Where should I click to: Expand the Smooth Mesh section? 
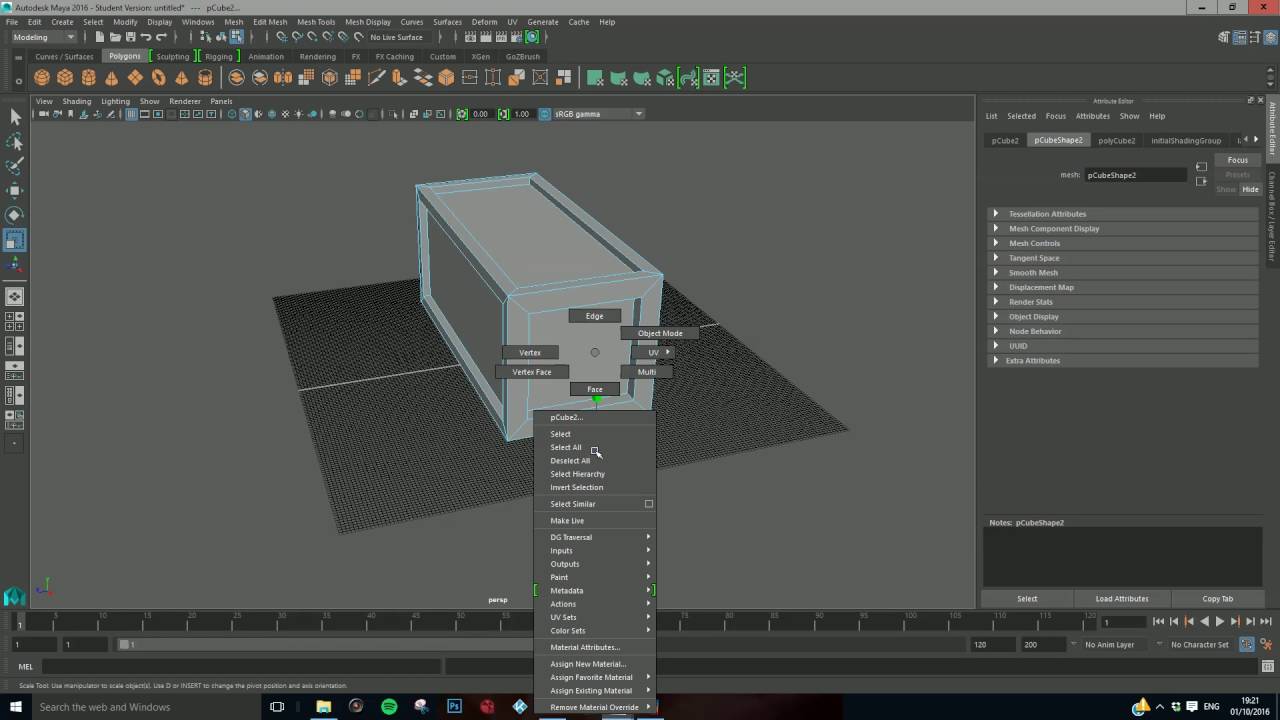click(1122, 272)
